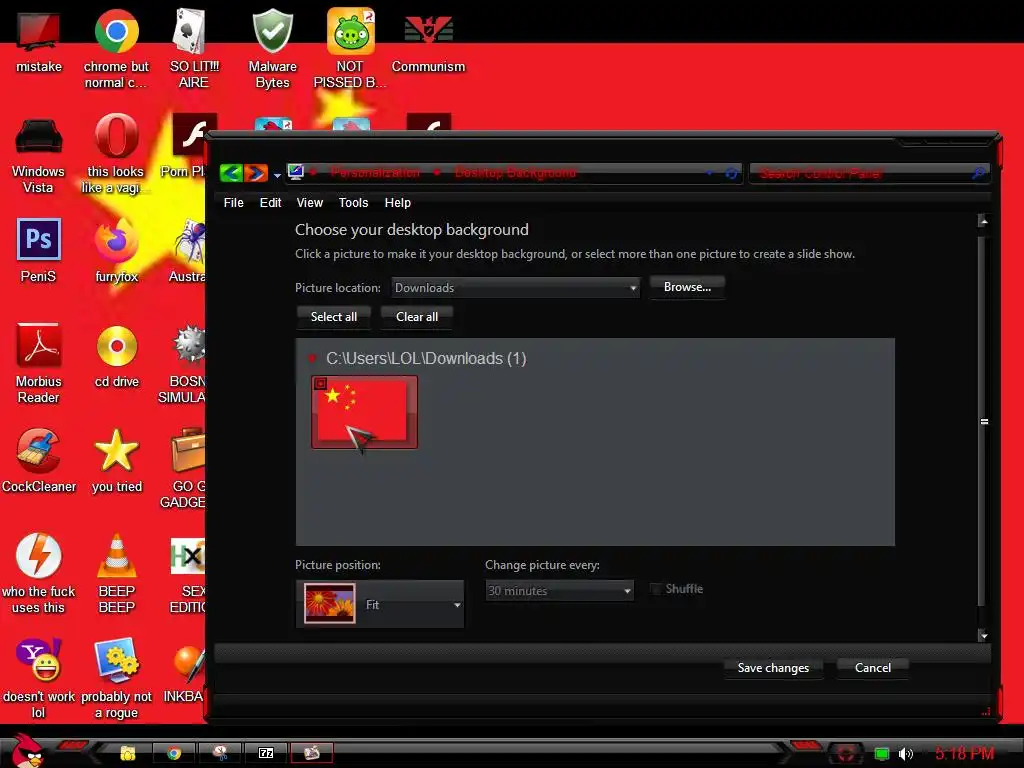Click the green network tray icon
The width and height of the screenshot is (1024, 768).
coord(882,754)
